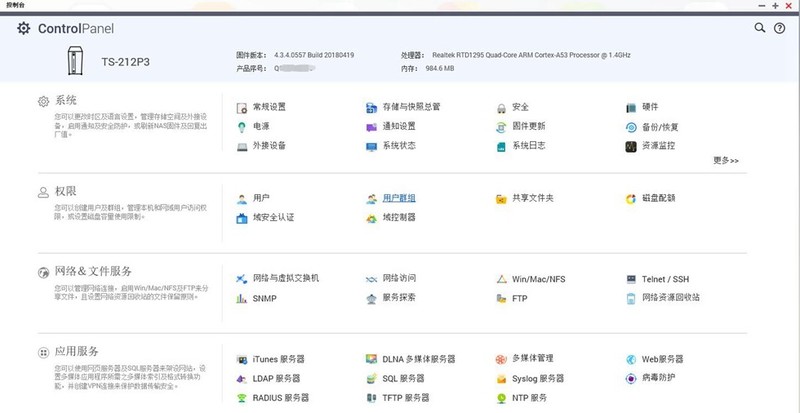Click the iTunes 服务器 icon
The height and width of the screenshot is (413, 800).
[x=242, y=360]
